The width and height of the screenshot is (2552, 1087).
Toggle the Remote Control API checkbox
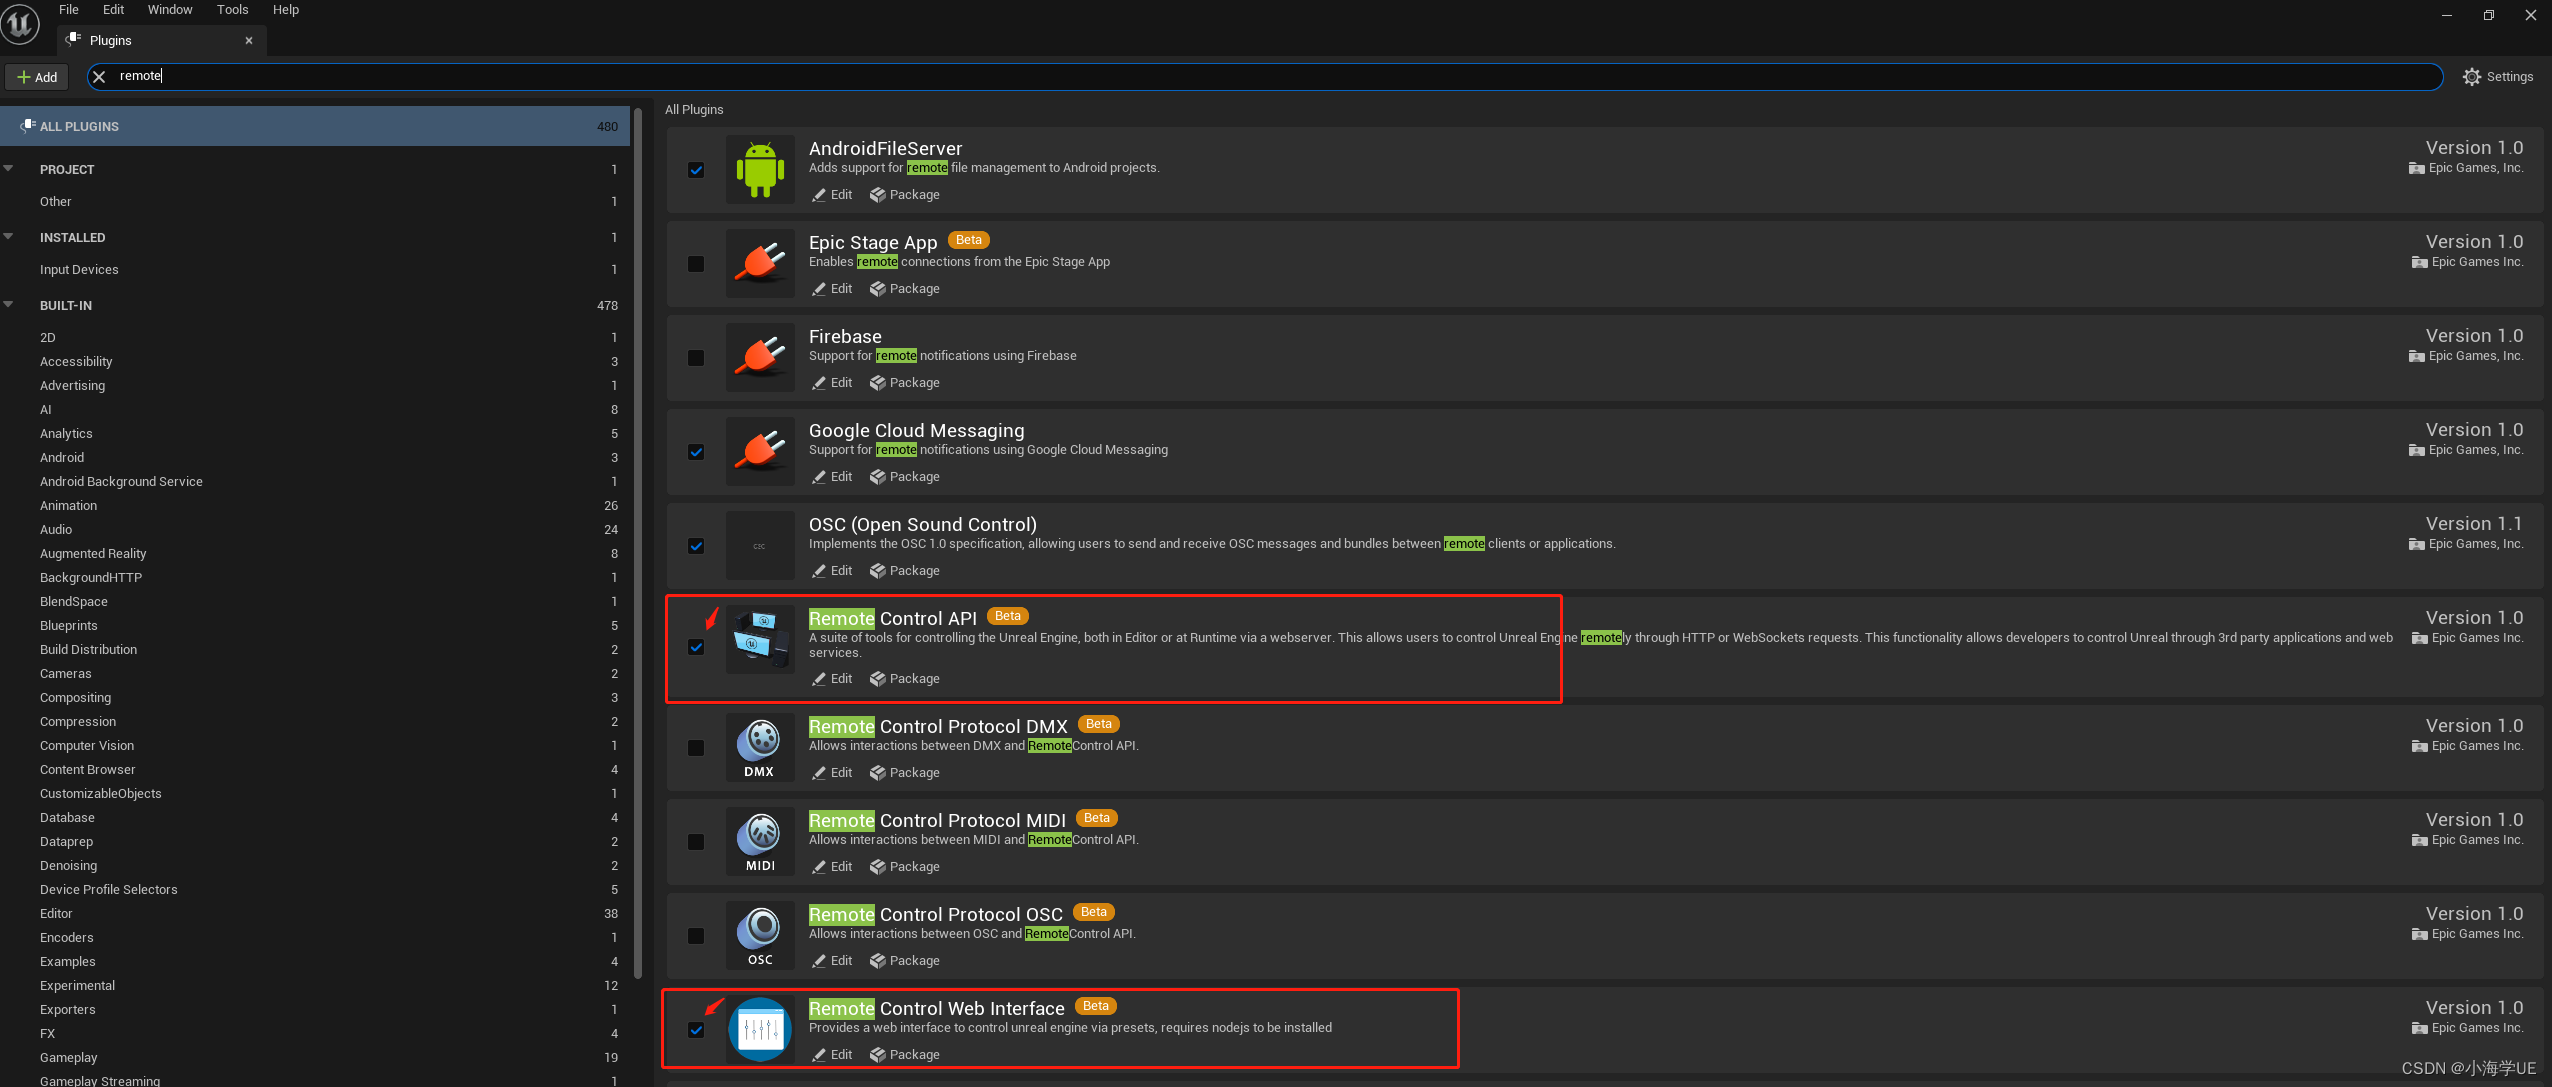[696, 647]
